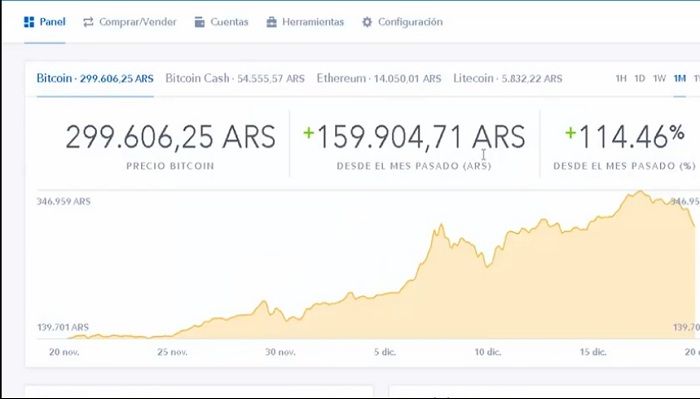
Task: Open the Ethereum price tab
Action: [378, 78]
